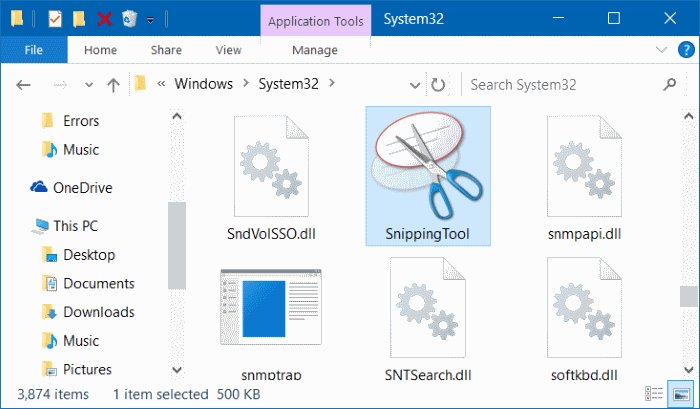Click the snmpapi.dll file name label
Image resolution: width=700 pixels, height=409 pixels.
tap(584, 234)
